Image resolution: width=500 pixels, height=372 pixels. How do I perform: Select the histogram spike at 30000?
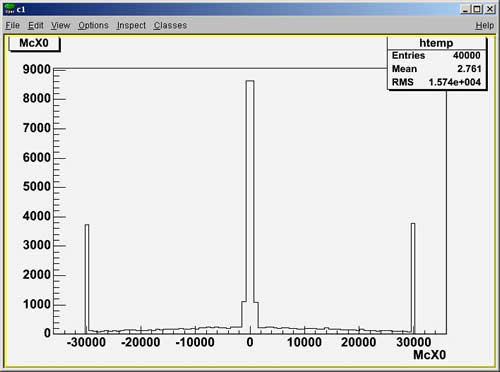click(x=413, y=277)
